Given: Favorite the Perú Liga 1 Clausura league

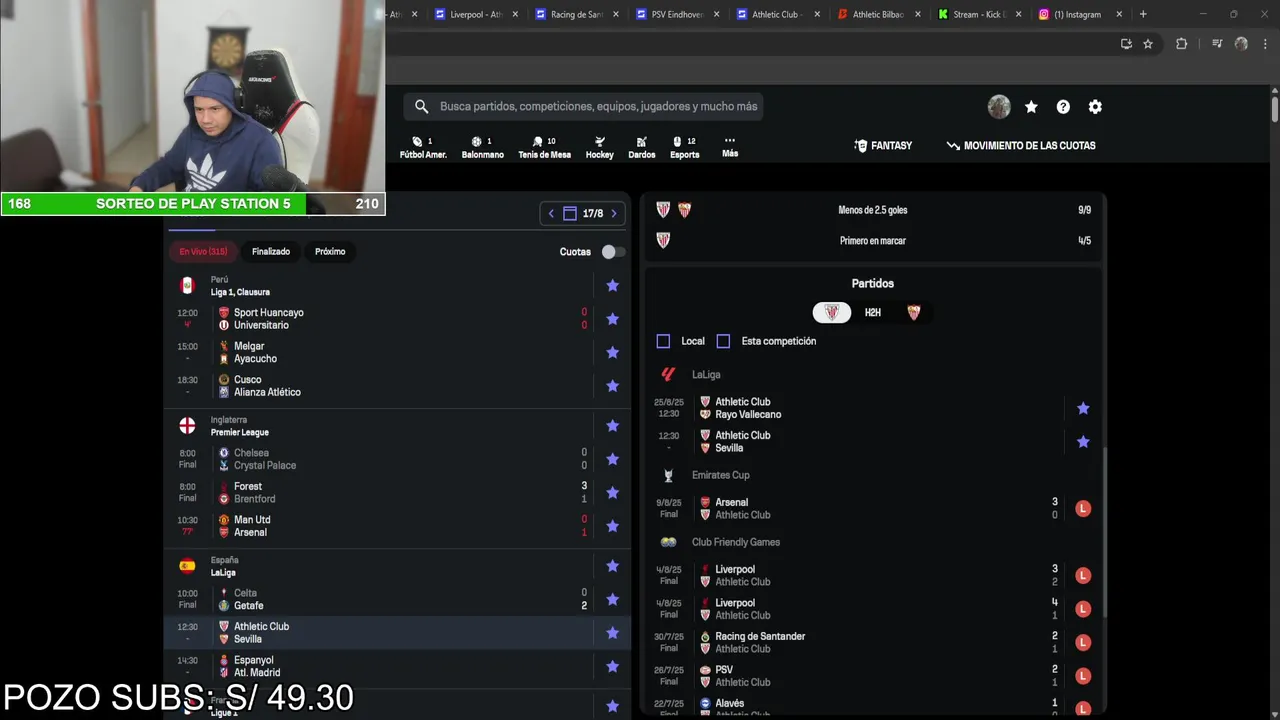Looking at the screenshot, I should pos(612,286).
